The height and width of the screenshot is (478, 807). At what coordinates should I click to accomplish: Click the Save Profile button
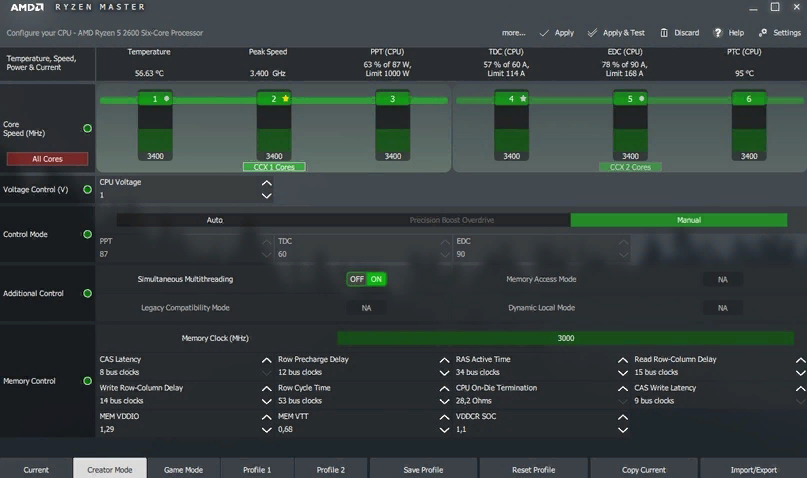click(x=423, y=469)
